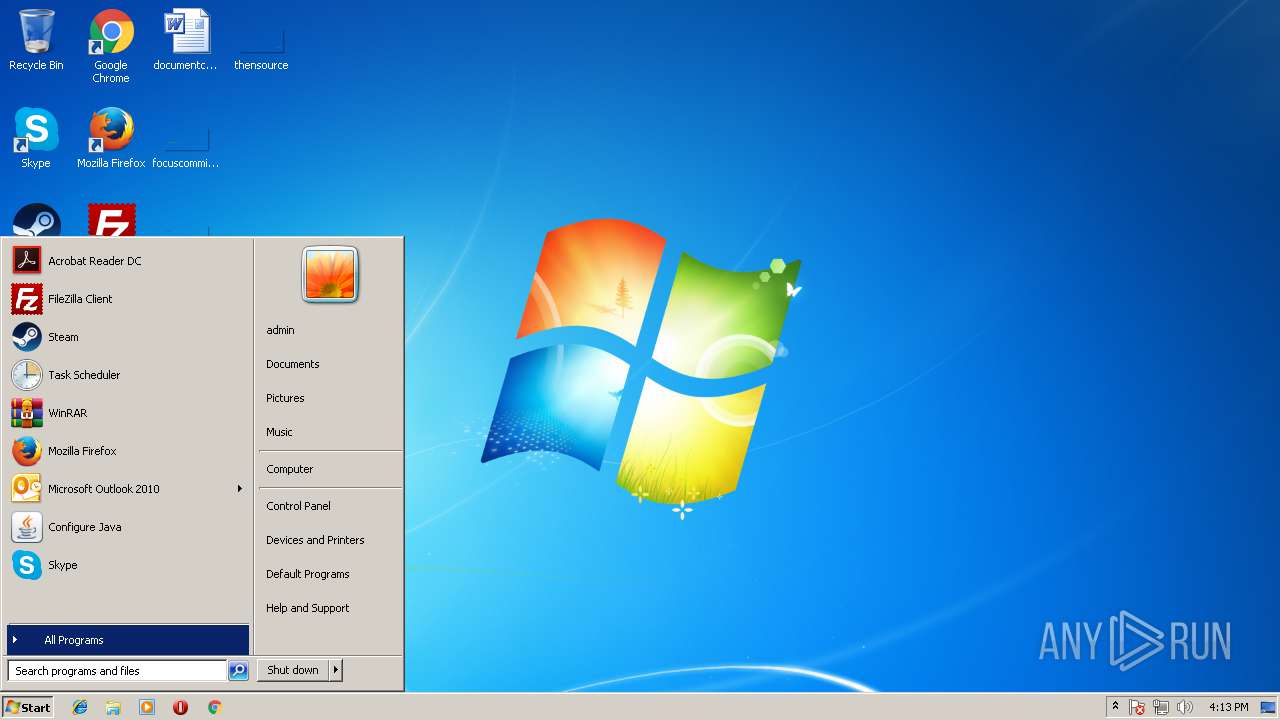Open Steam from Start menu list
This screenshot has height=720, width=1280.
click(127, 337)
